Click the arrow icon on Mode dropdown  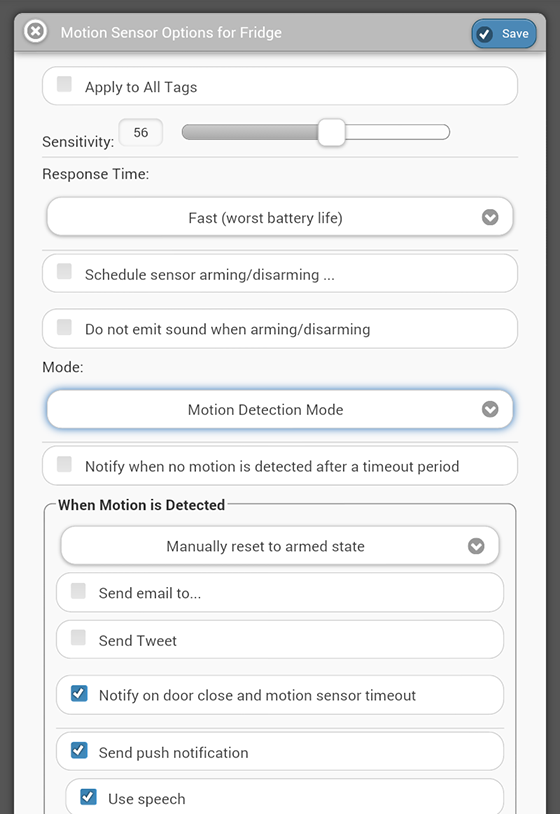coord(490,410)
